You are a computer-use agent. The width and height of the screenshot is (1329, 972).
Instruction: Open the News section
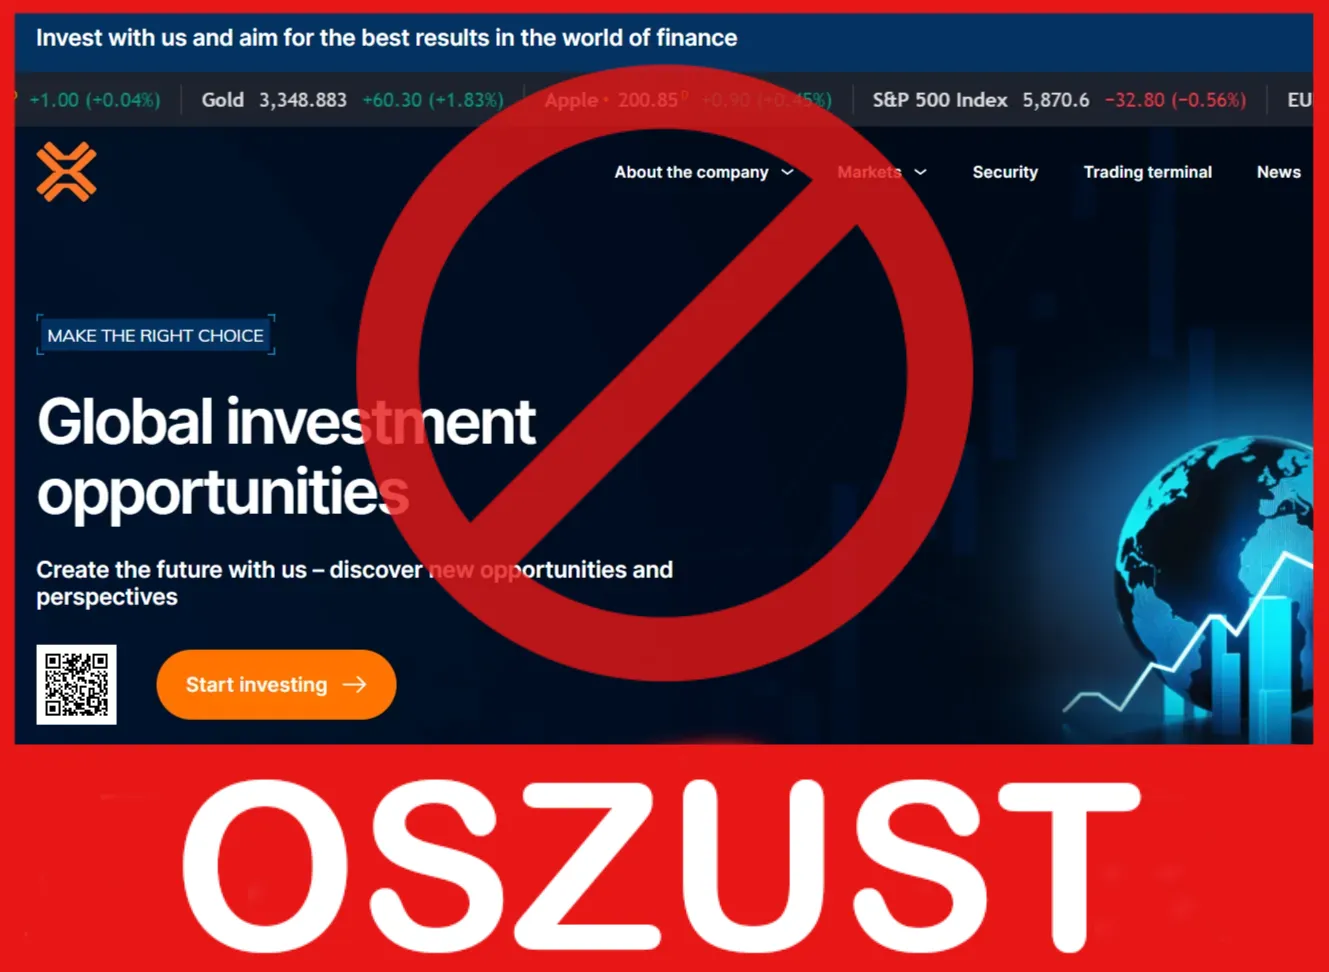coord(1279,172)
